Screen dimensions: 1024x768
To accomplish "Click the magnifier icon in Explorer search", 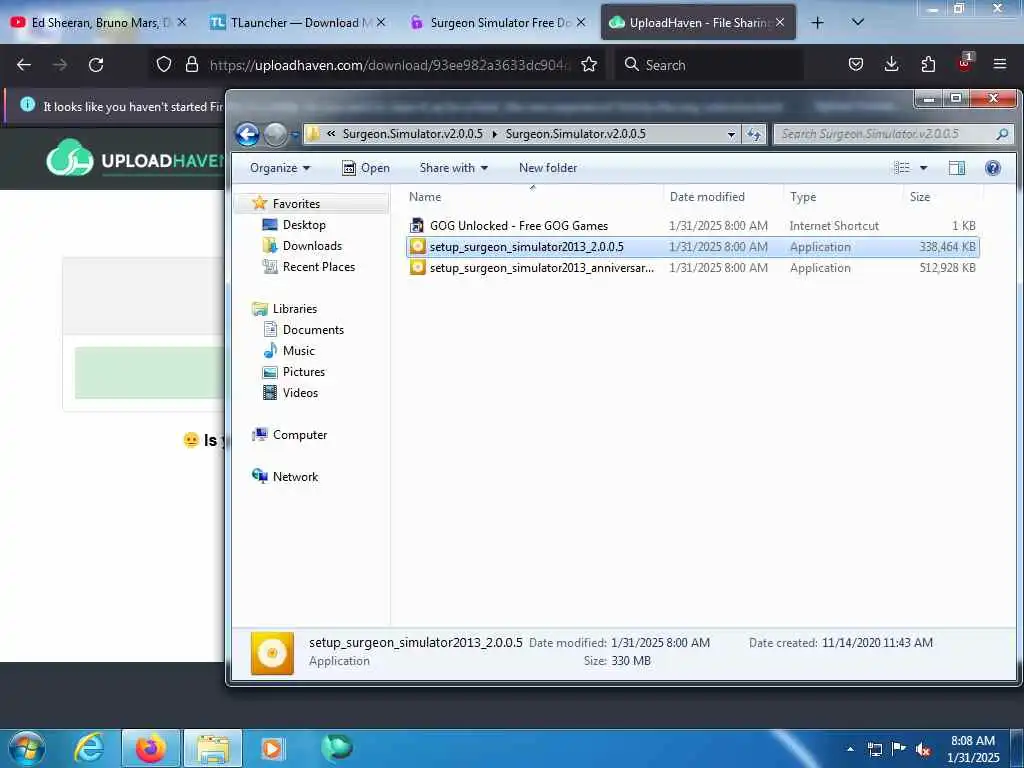I will point(1002,134).
